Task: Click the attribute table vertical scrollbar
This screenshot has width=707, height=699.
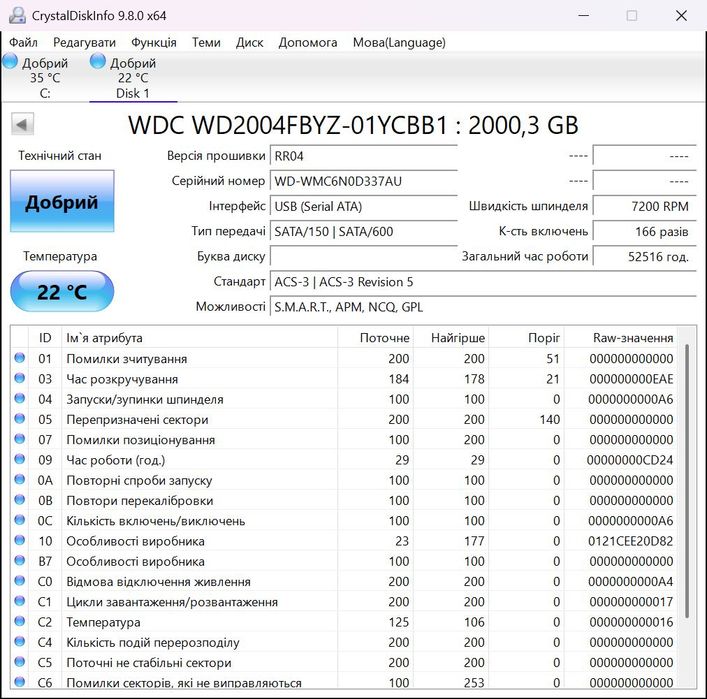Action: pos(687,480)
